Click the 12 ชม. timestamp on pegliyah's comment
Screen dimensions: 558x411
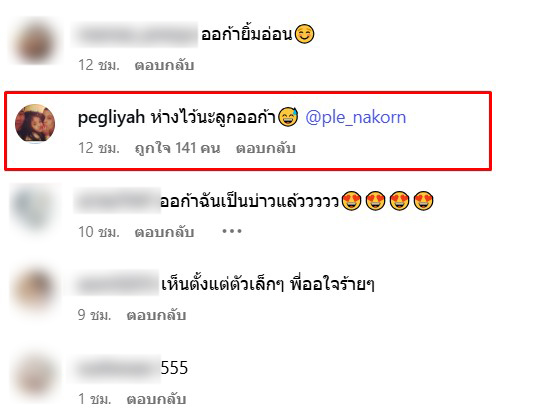(99, 148)
